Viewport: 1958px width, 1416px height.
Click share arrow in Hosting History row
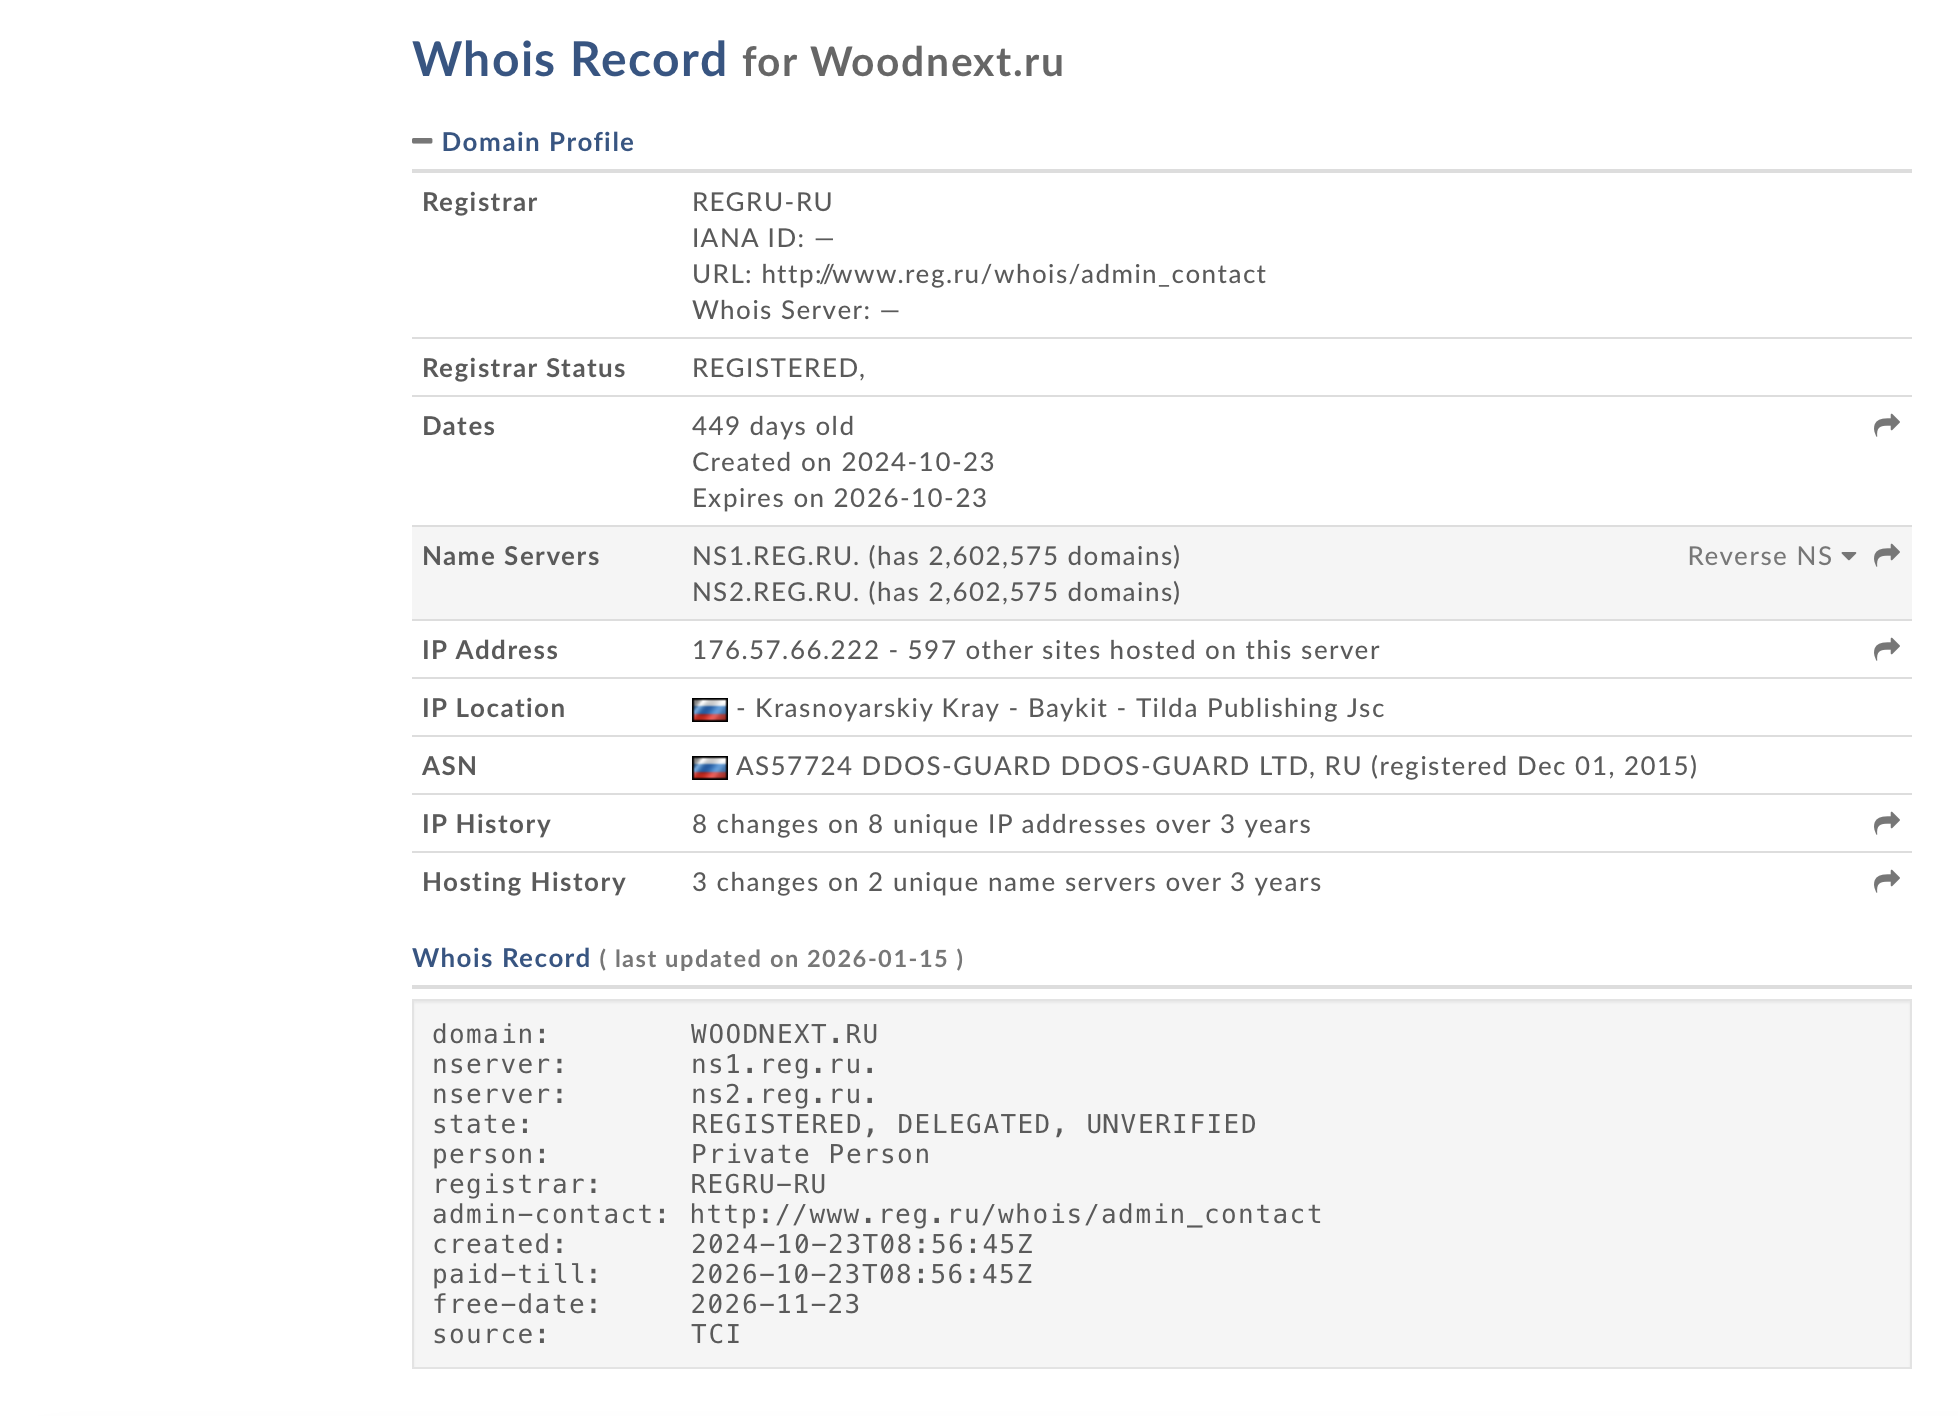point(1886,882)
